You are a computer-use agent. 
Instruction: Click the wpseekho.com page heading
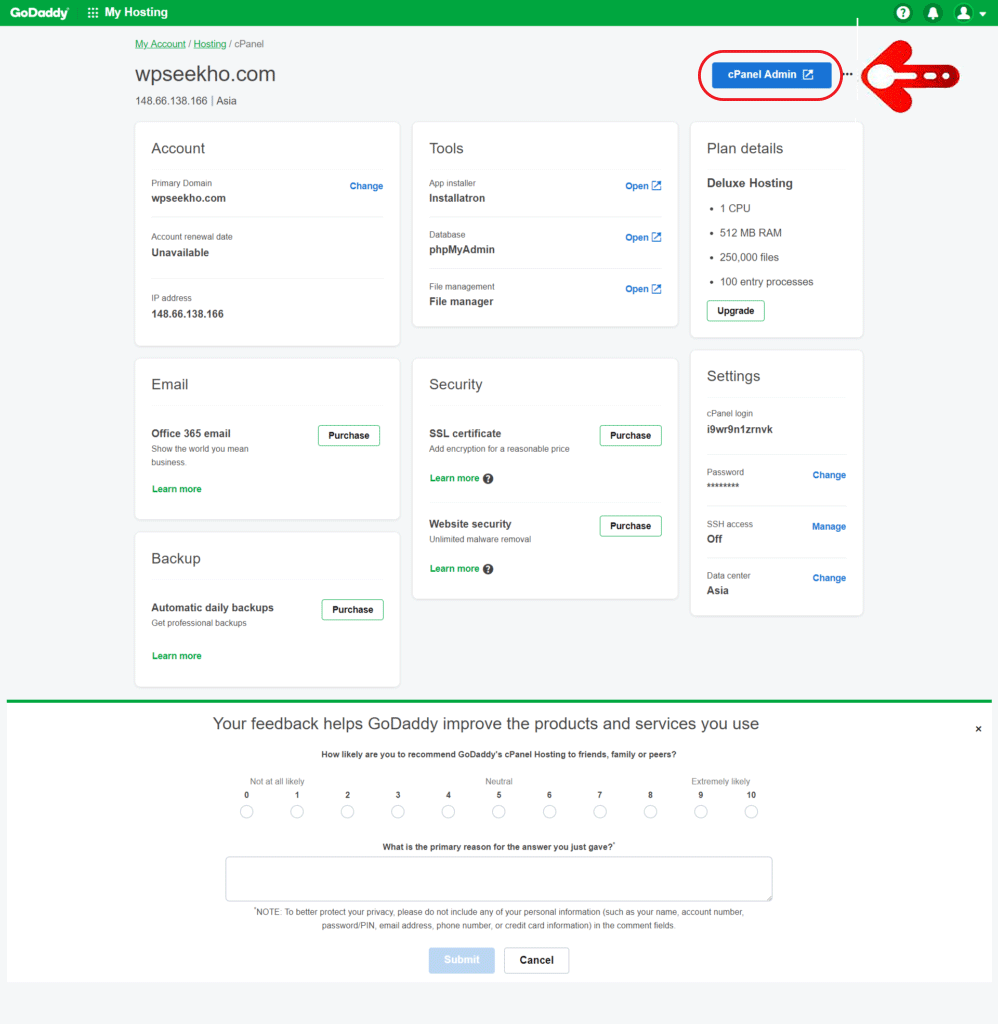[205, 74]
